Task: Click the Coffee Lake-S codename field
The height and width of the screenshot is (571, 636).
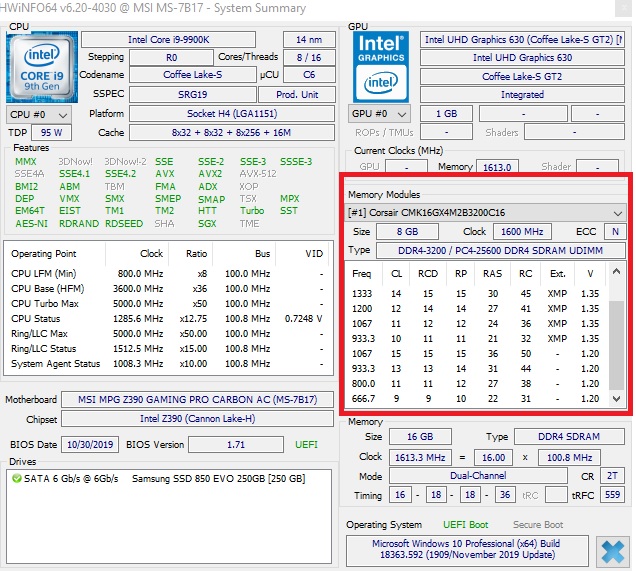Action: pos(193,75)
